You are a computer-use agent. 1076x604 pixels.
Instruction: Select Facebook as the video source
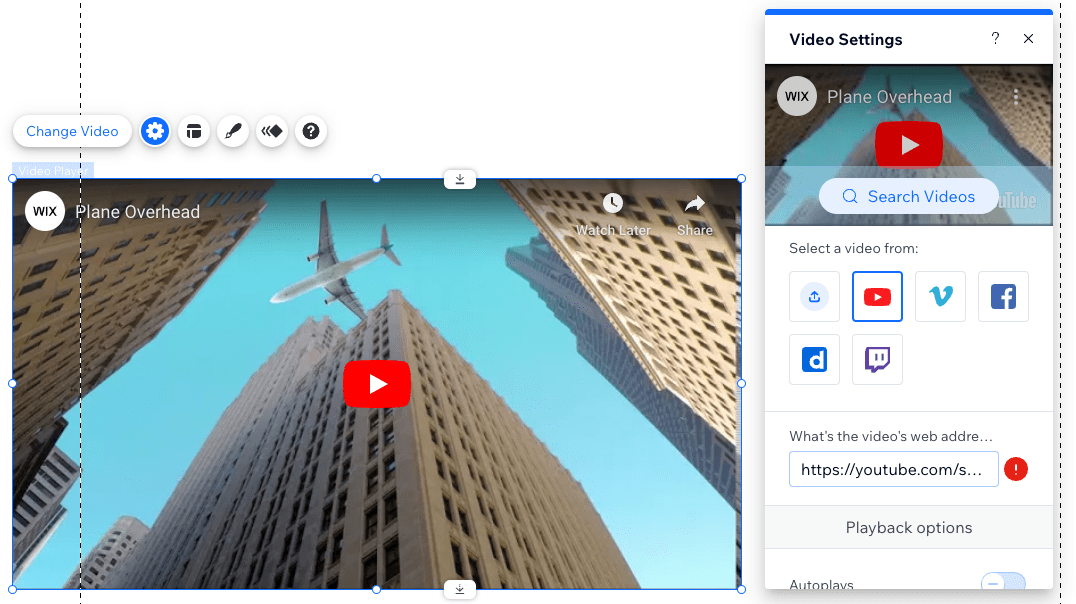click(1003, 297)
